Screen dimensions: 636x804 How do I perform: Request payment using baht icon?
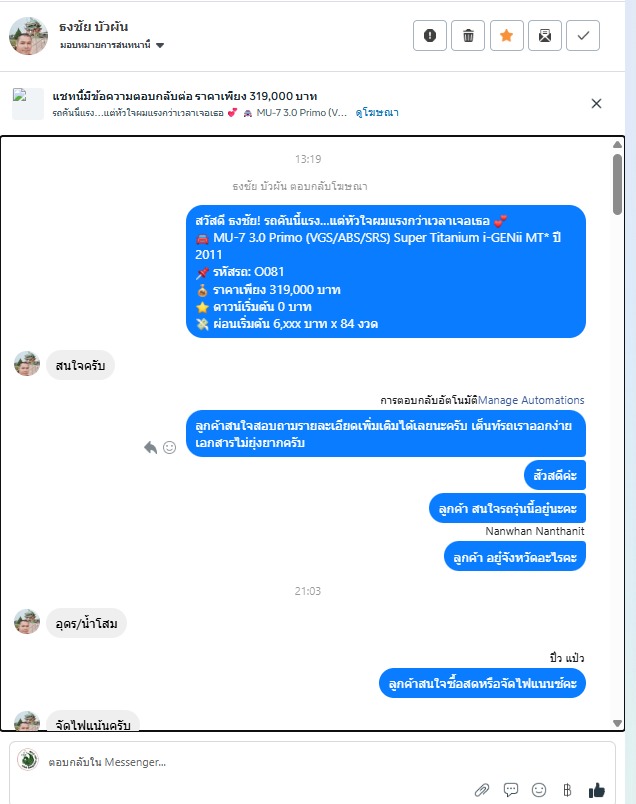[x=567, y=790]
